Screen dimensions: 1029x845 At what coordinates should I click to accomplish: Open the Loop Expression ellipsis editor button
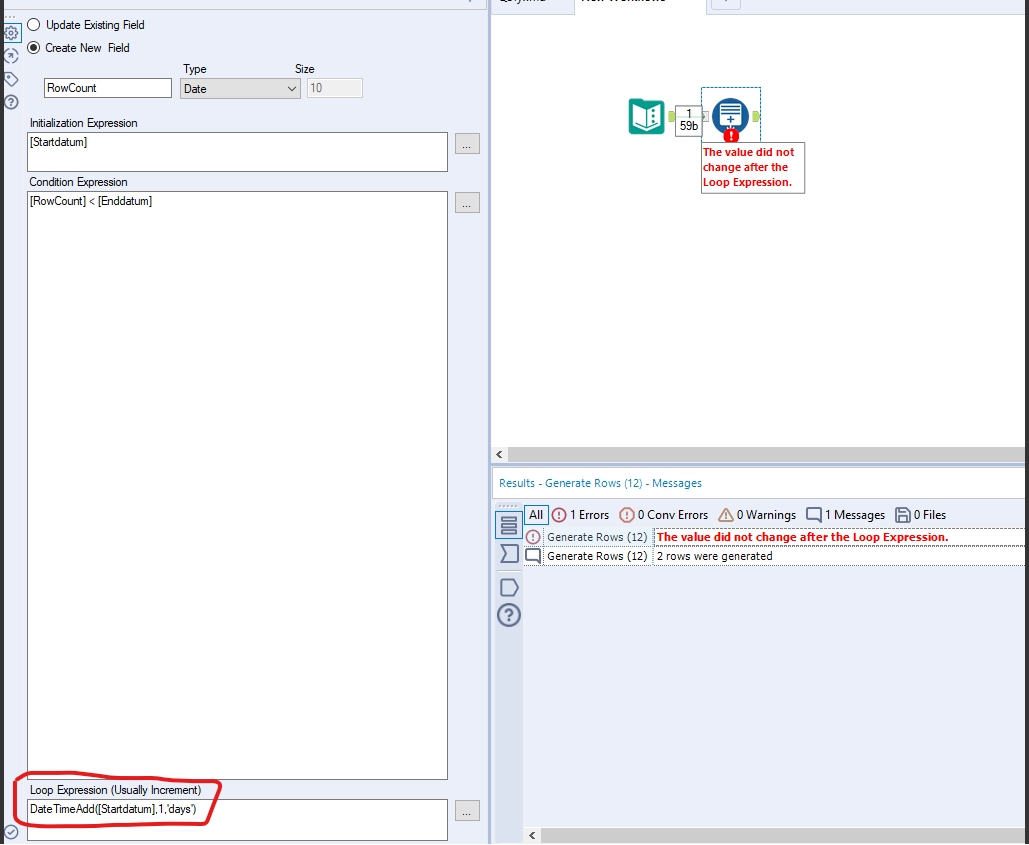[x=466, y=811]
